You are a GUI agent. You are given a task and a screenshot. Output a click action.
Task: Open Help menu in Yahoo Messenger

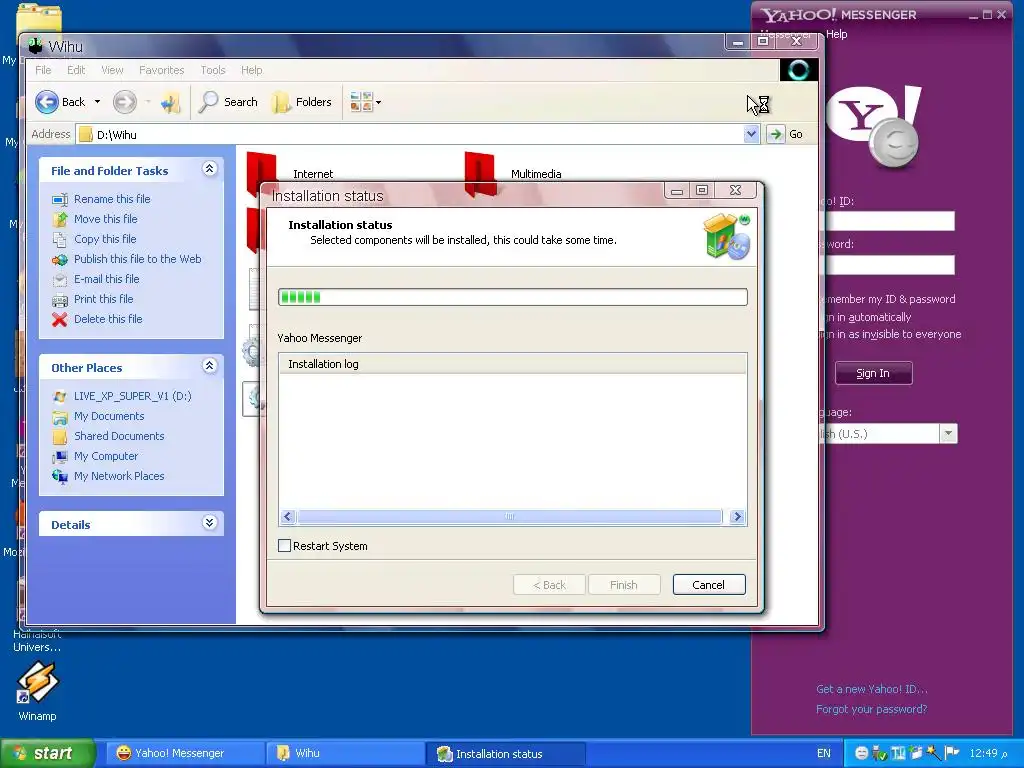pos(837,34)
